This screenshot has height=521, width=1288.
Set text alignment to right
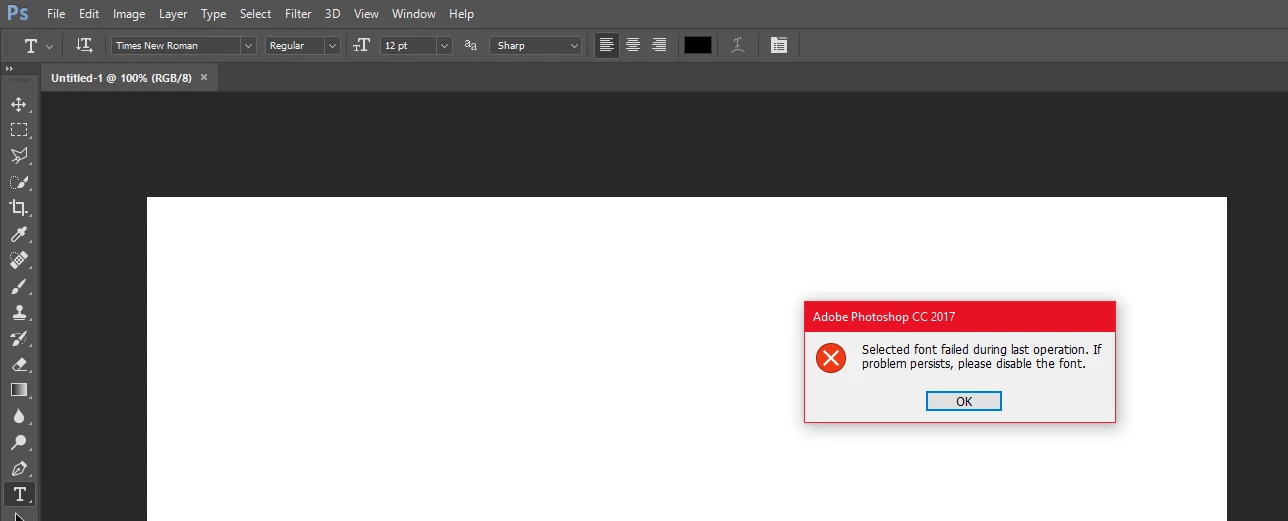[659, 45]
